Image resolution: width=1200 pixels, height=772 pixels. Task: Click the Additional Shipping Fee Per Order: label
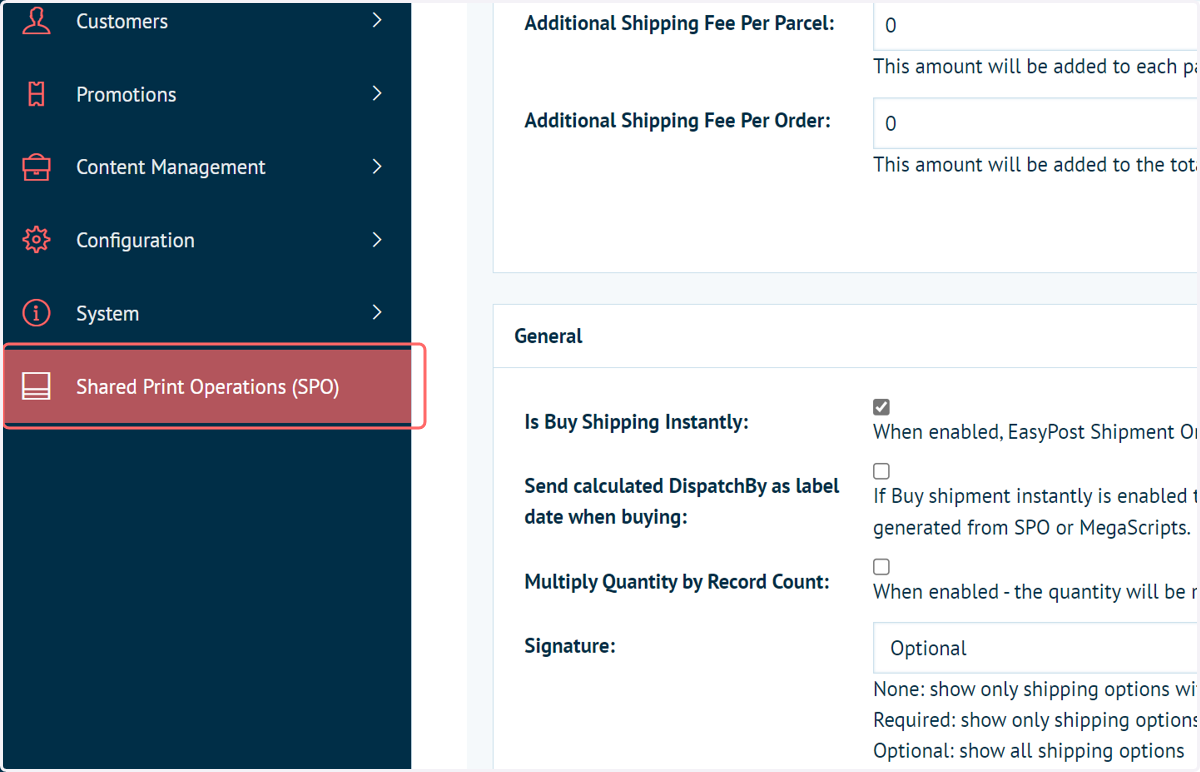678,120
